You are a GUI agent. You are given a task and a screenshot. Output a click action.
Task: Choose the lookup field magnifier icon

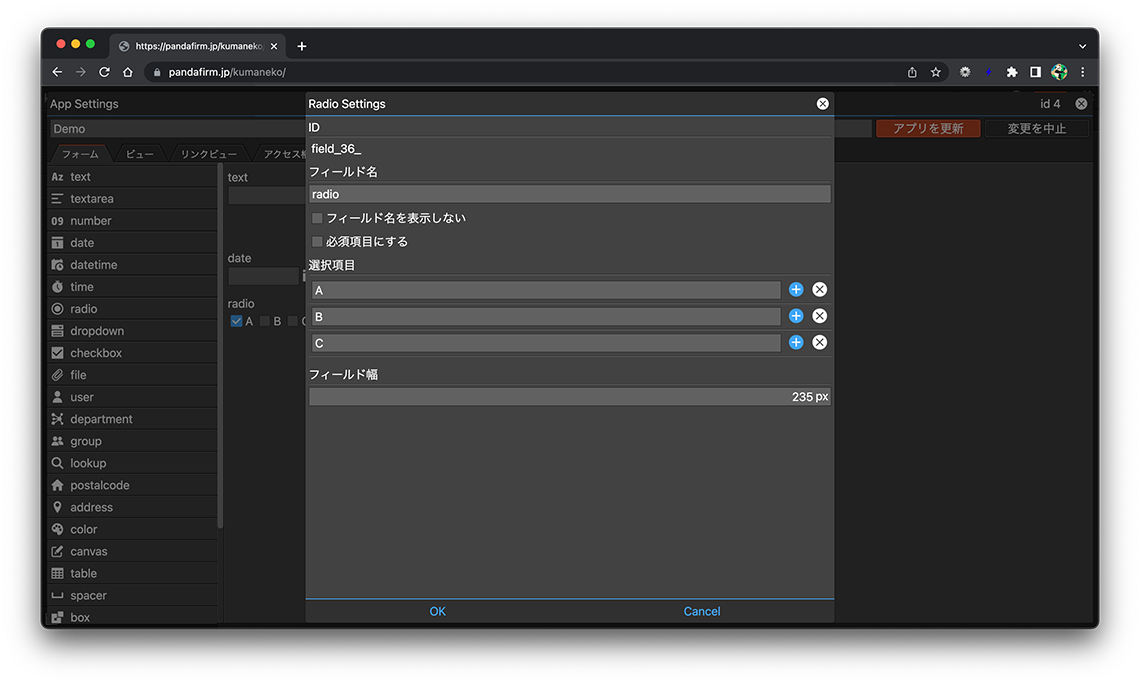pos(58,463)
